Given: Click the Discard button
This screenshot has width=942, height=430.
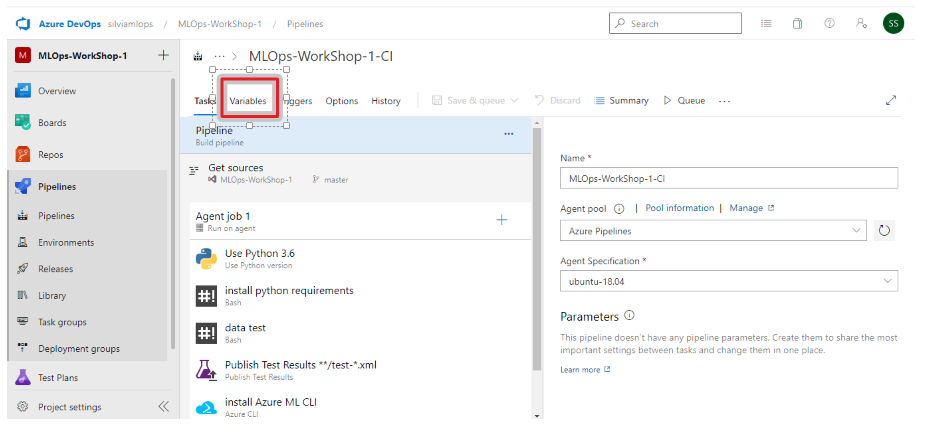Looking at the screenshot, I should pyautogui.click(x=558, y=100).
